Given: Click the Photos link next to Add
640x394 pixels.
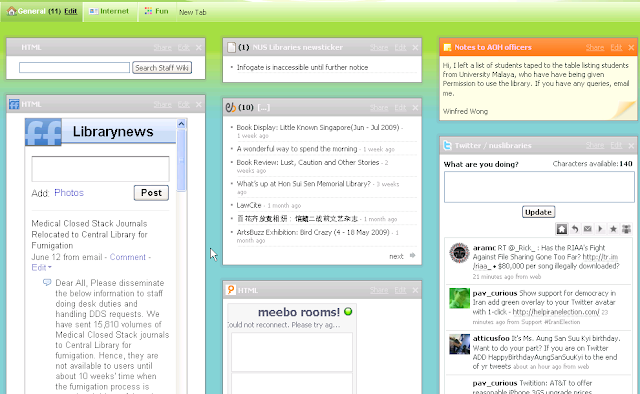Looking at the screenshot, I should pyautogui.click(x=69, y=193).
